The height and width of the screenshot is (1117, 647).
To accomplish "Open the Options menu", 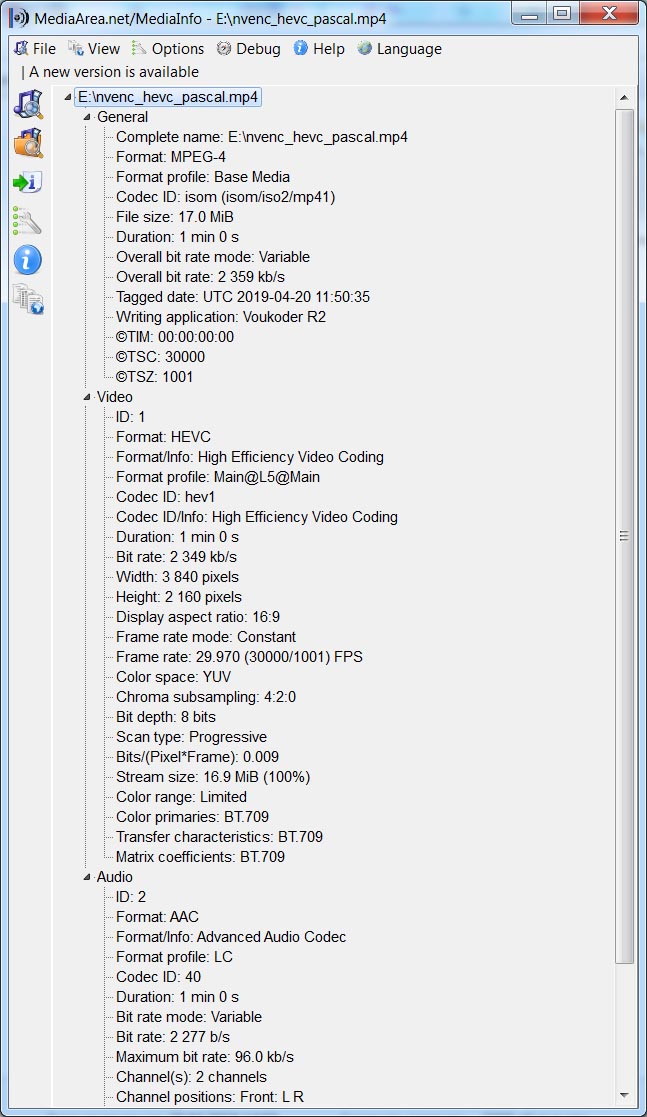I will coord(168,48).
